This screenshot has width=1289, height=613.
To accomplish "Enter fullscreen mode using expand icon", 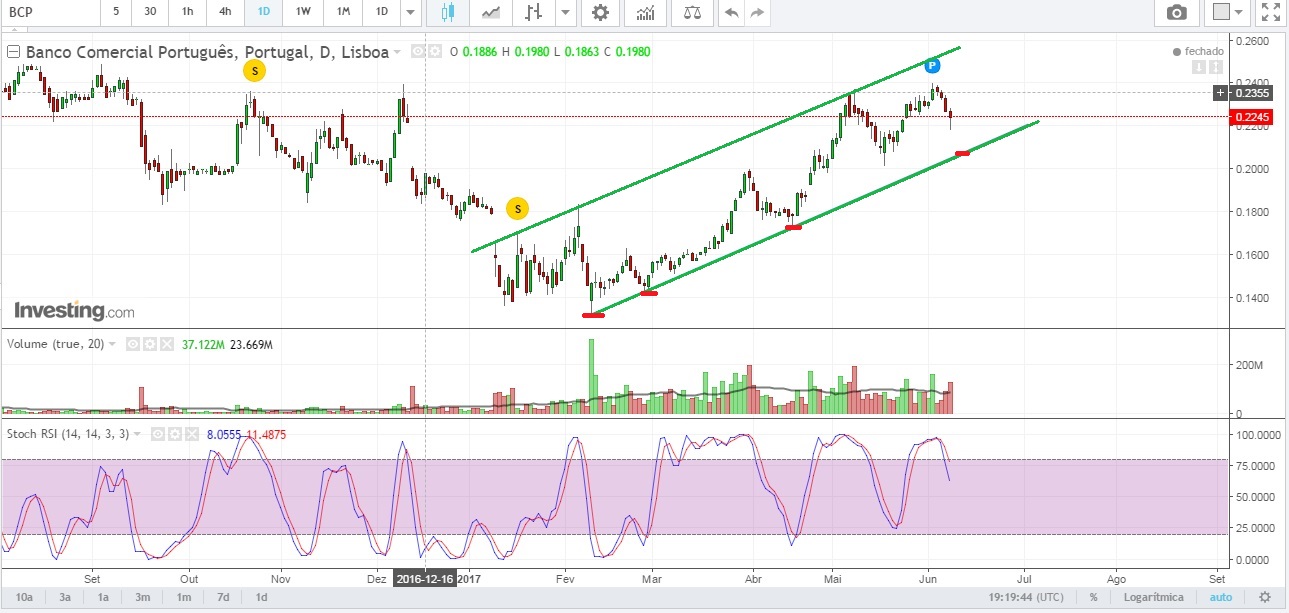I will (1270, 12).
